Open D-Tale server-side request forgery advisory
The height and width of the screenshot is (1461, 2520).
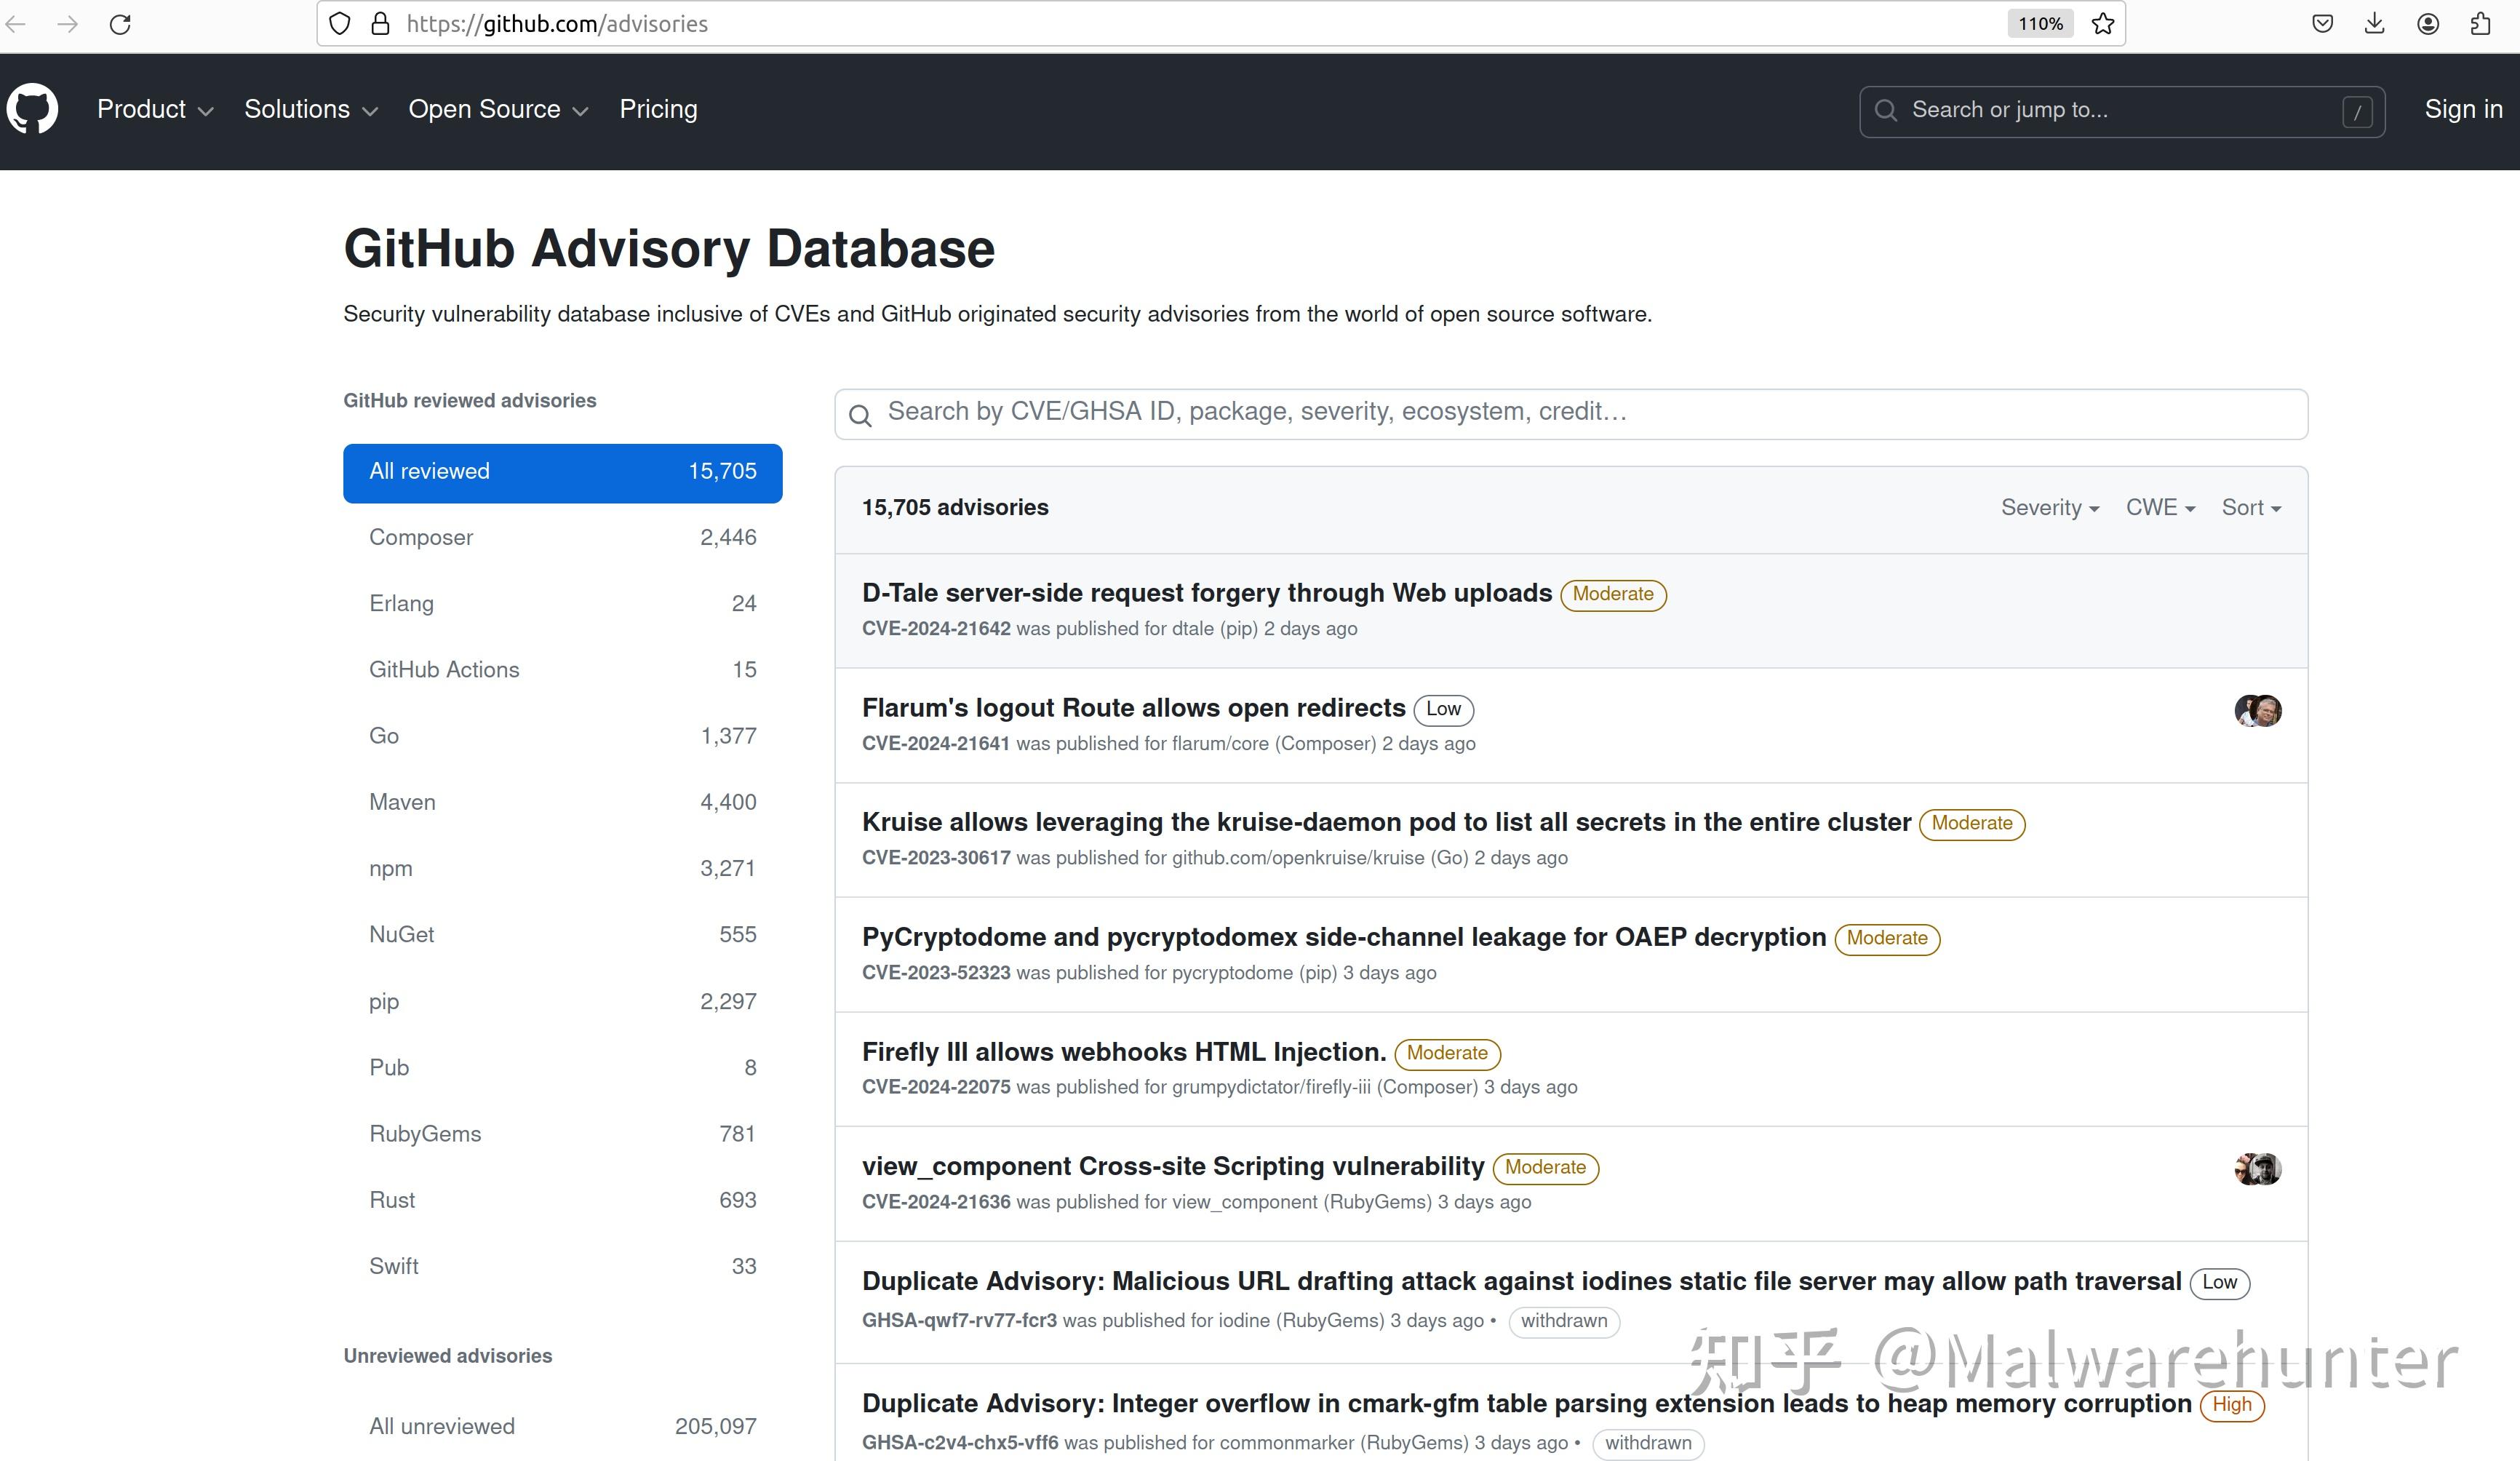point(1206,593)
